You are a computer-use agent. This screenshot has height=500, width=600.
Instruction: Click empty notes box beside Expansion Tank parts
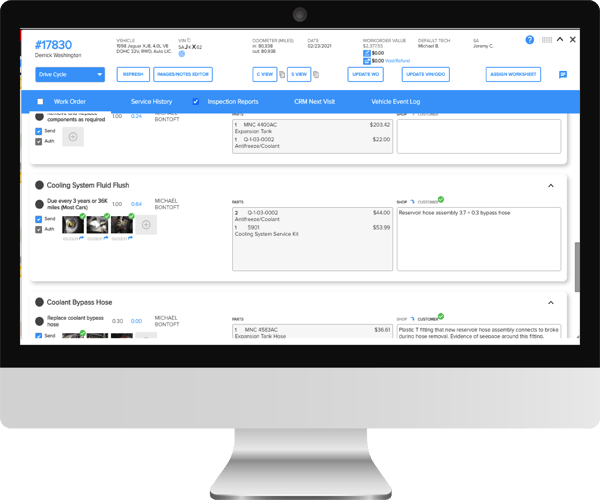479,137
